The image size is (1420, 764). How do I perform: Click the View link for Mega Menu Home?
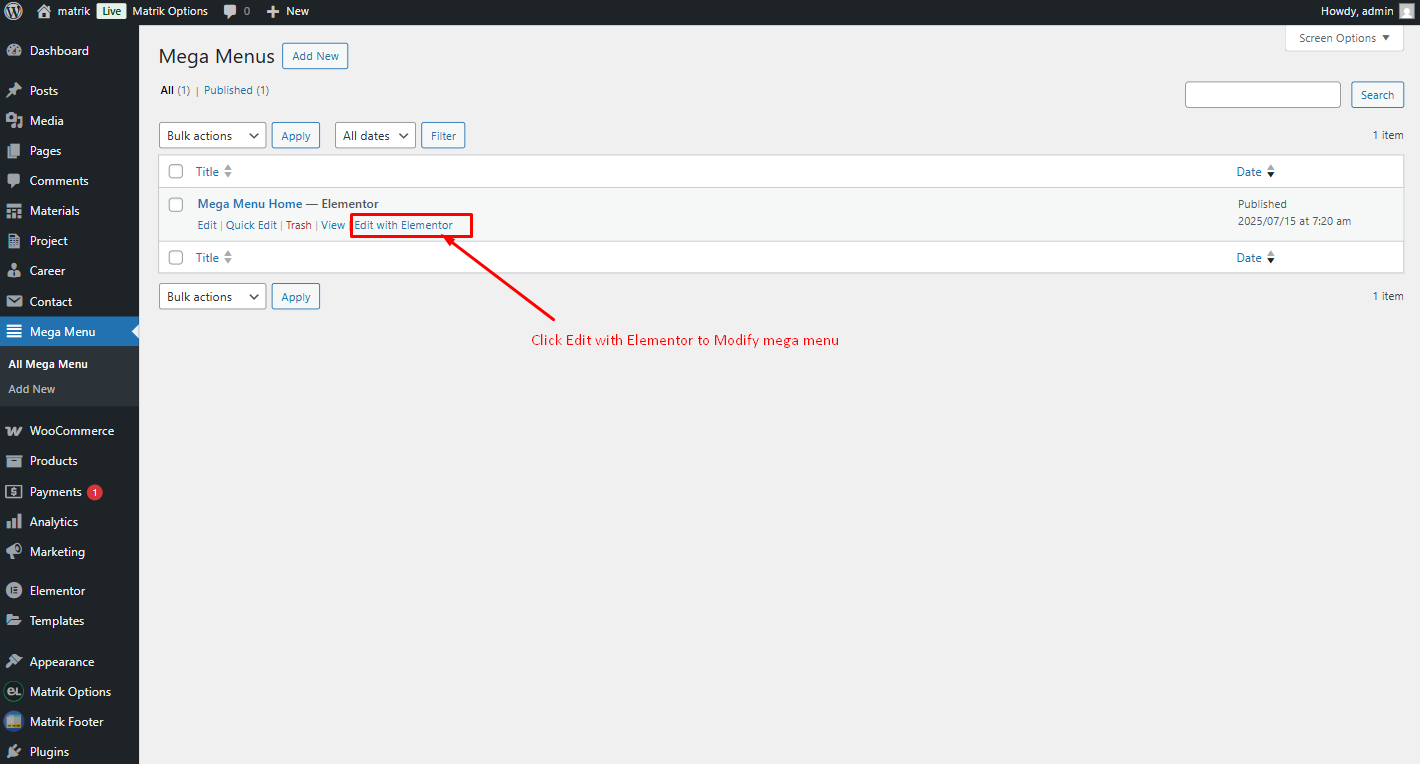coord(333,226)
